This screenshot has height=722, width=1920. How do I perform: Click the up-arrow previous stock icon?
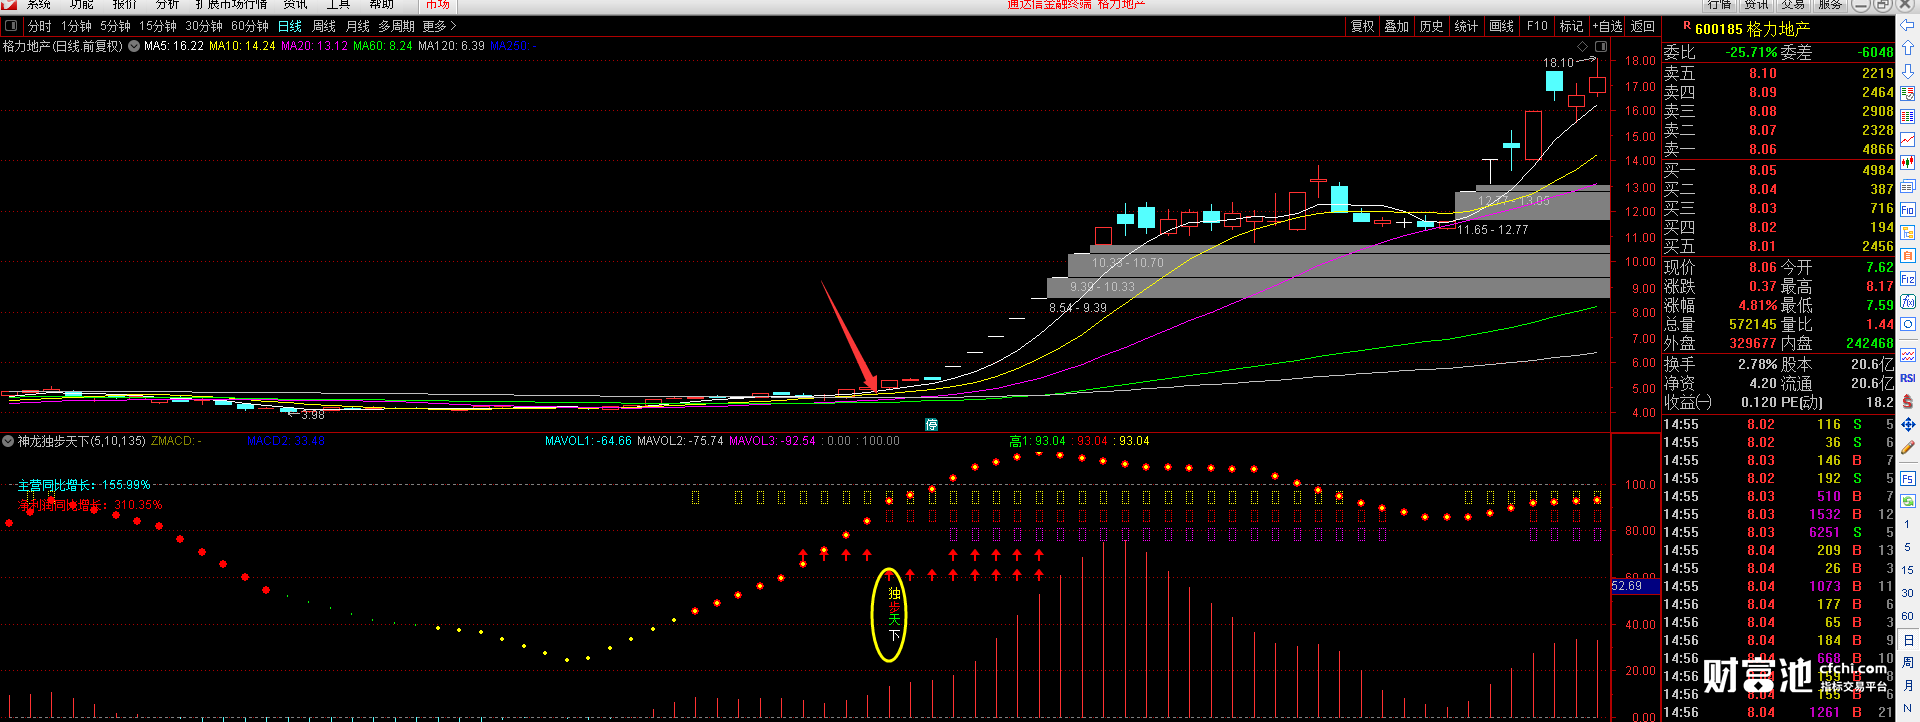(x=1908, y=48)
